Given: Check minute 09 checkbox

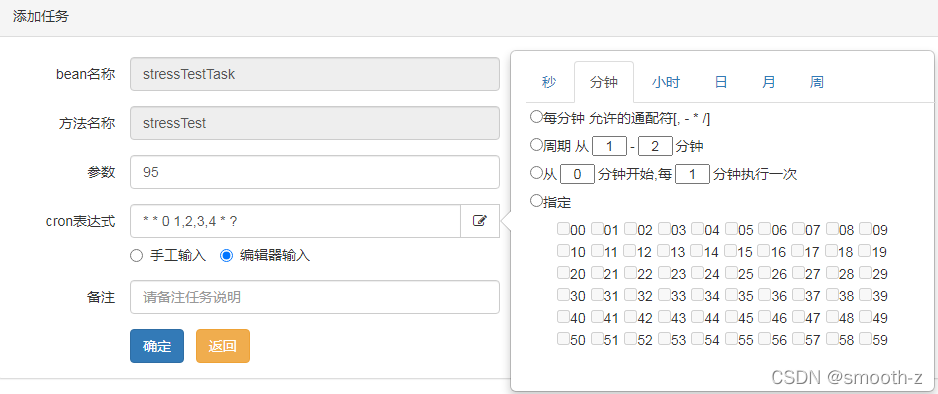Looking at the screenshot, I should (x=865, y=228).
